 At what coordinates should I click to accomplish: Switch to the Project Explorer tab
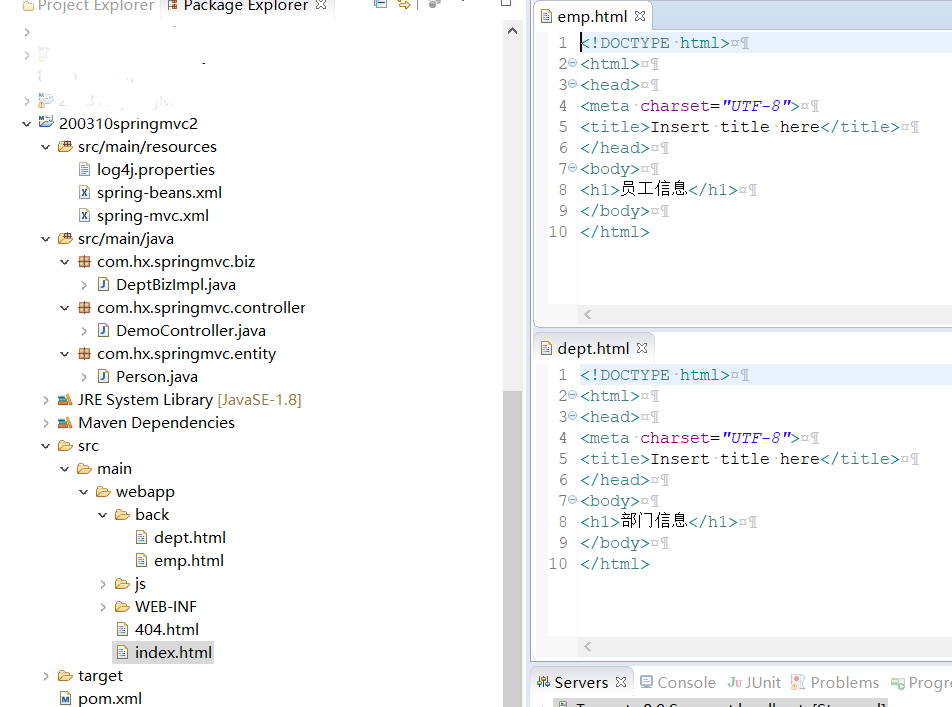pos(88,5)
